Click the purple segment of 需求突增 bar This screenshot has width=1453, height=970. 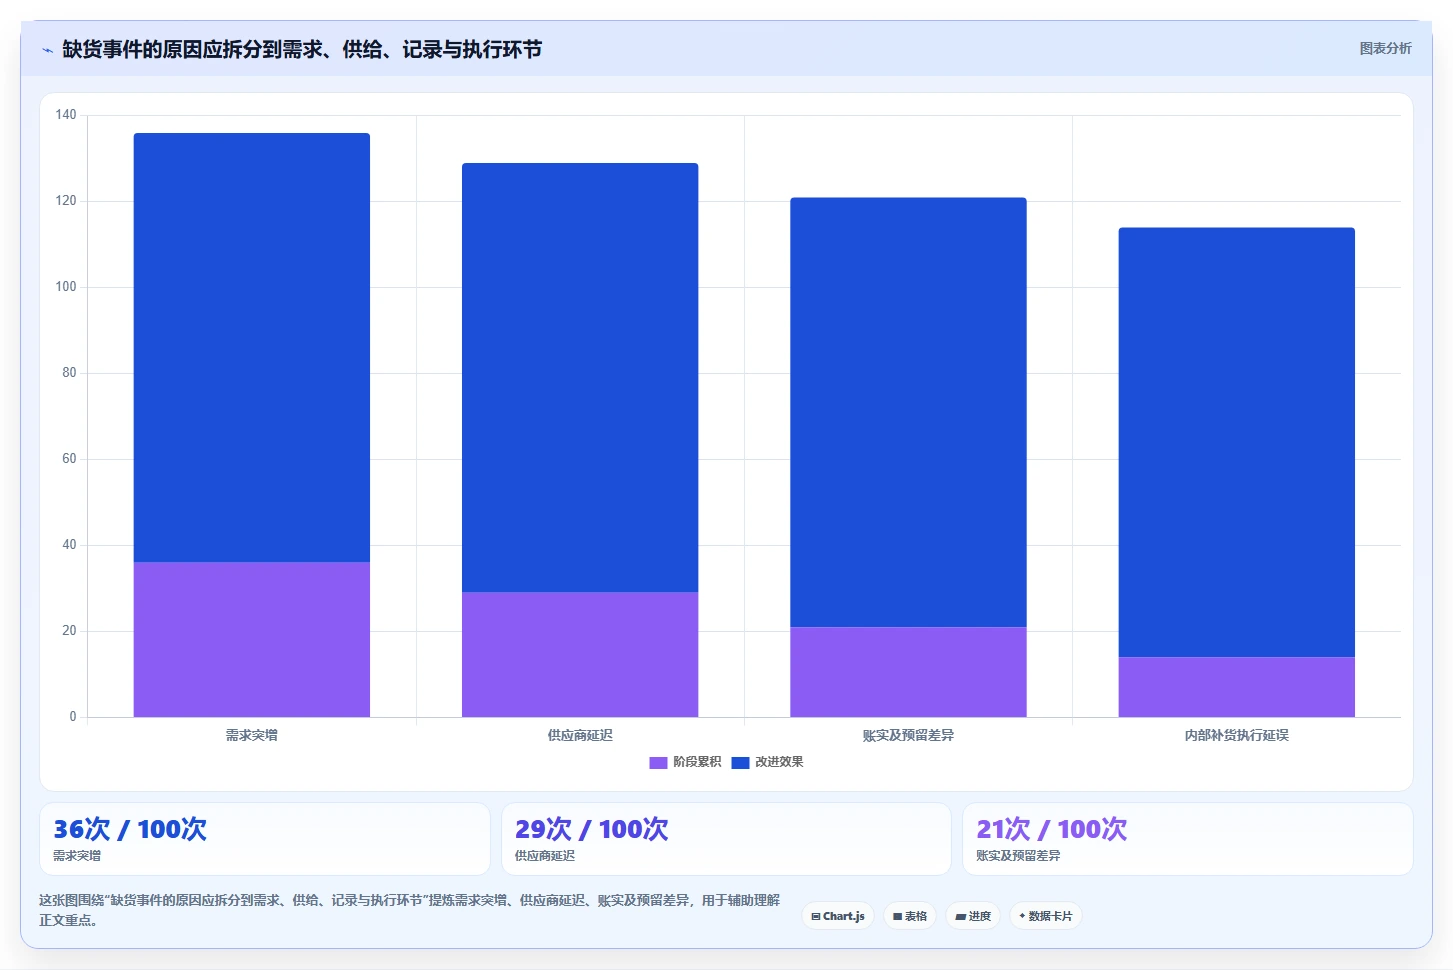click(x=252, y=639)
